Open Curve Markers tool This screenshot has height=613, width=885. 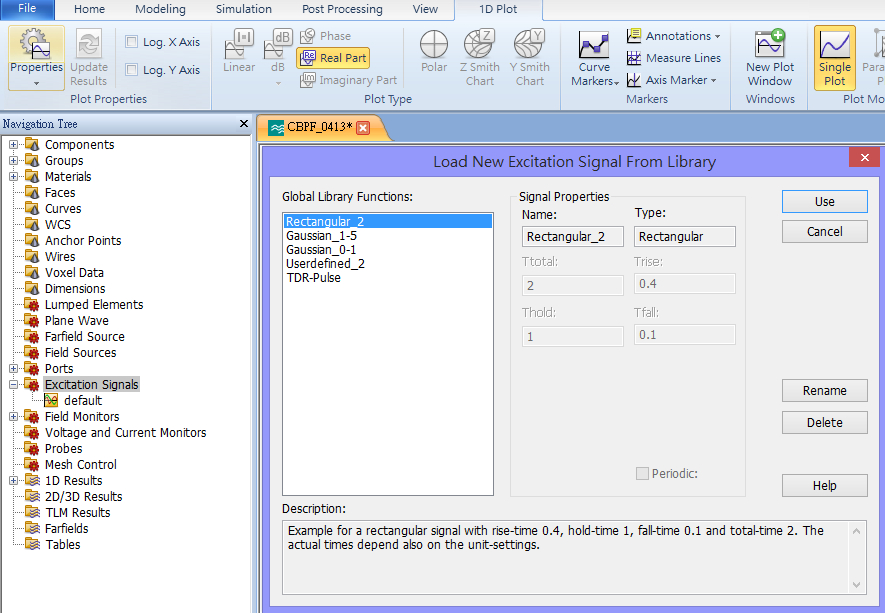point(594,59)
